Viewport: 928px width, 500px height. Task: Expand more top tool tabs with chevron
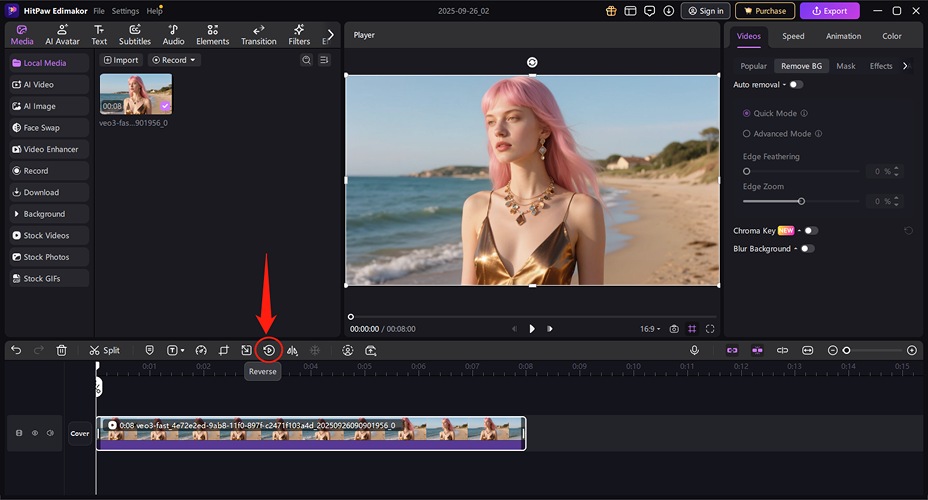tap(331, 35)
